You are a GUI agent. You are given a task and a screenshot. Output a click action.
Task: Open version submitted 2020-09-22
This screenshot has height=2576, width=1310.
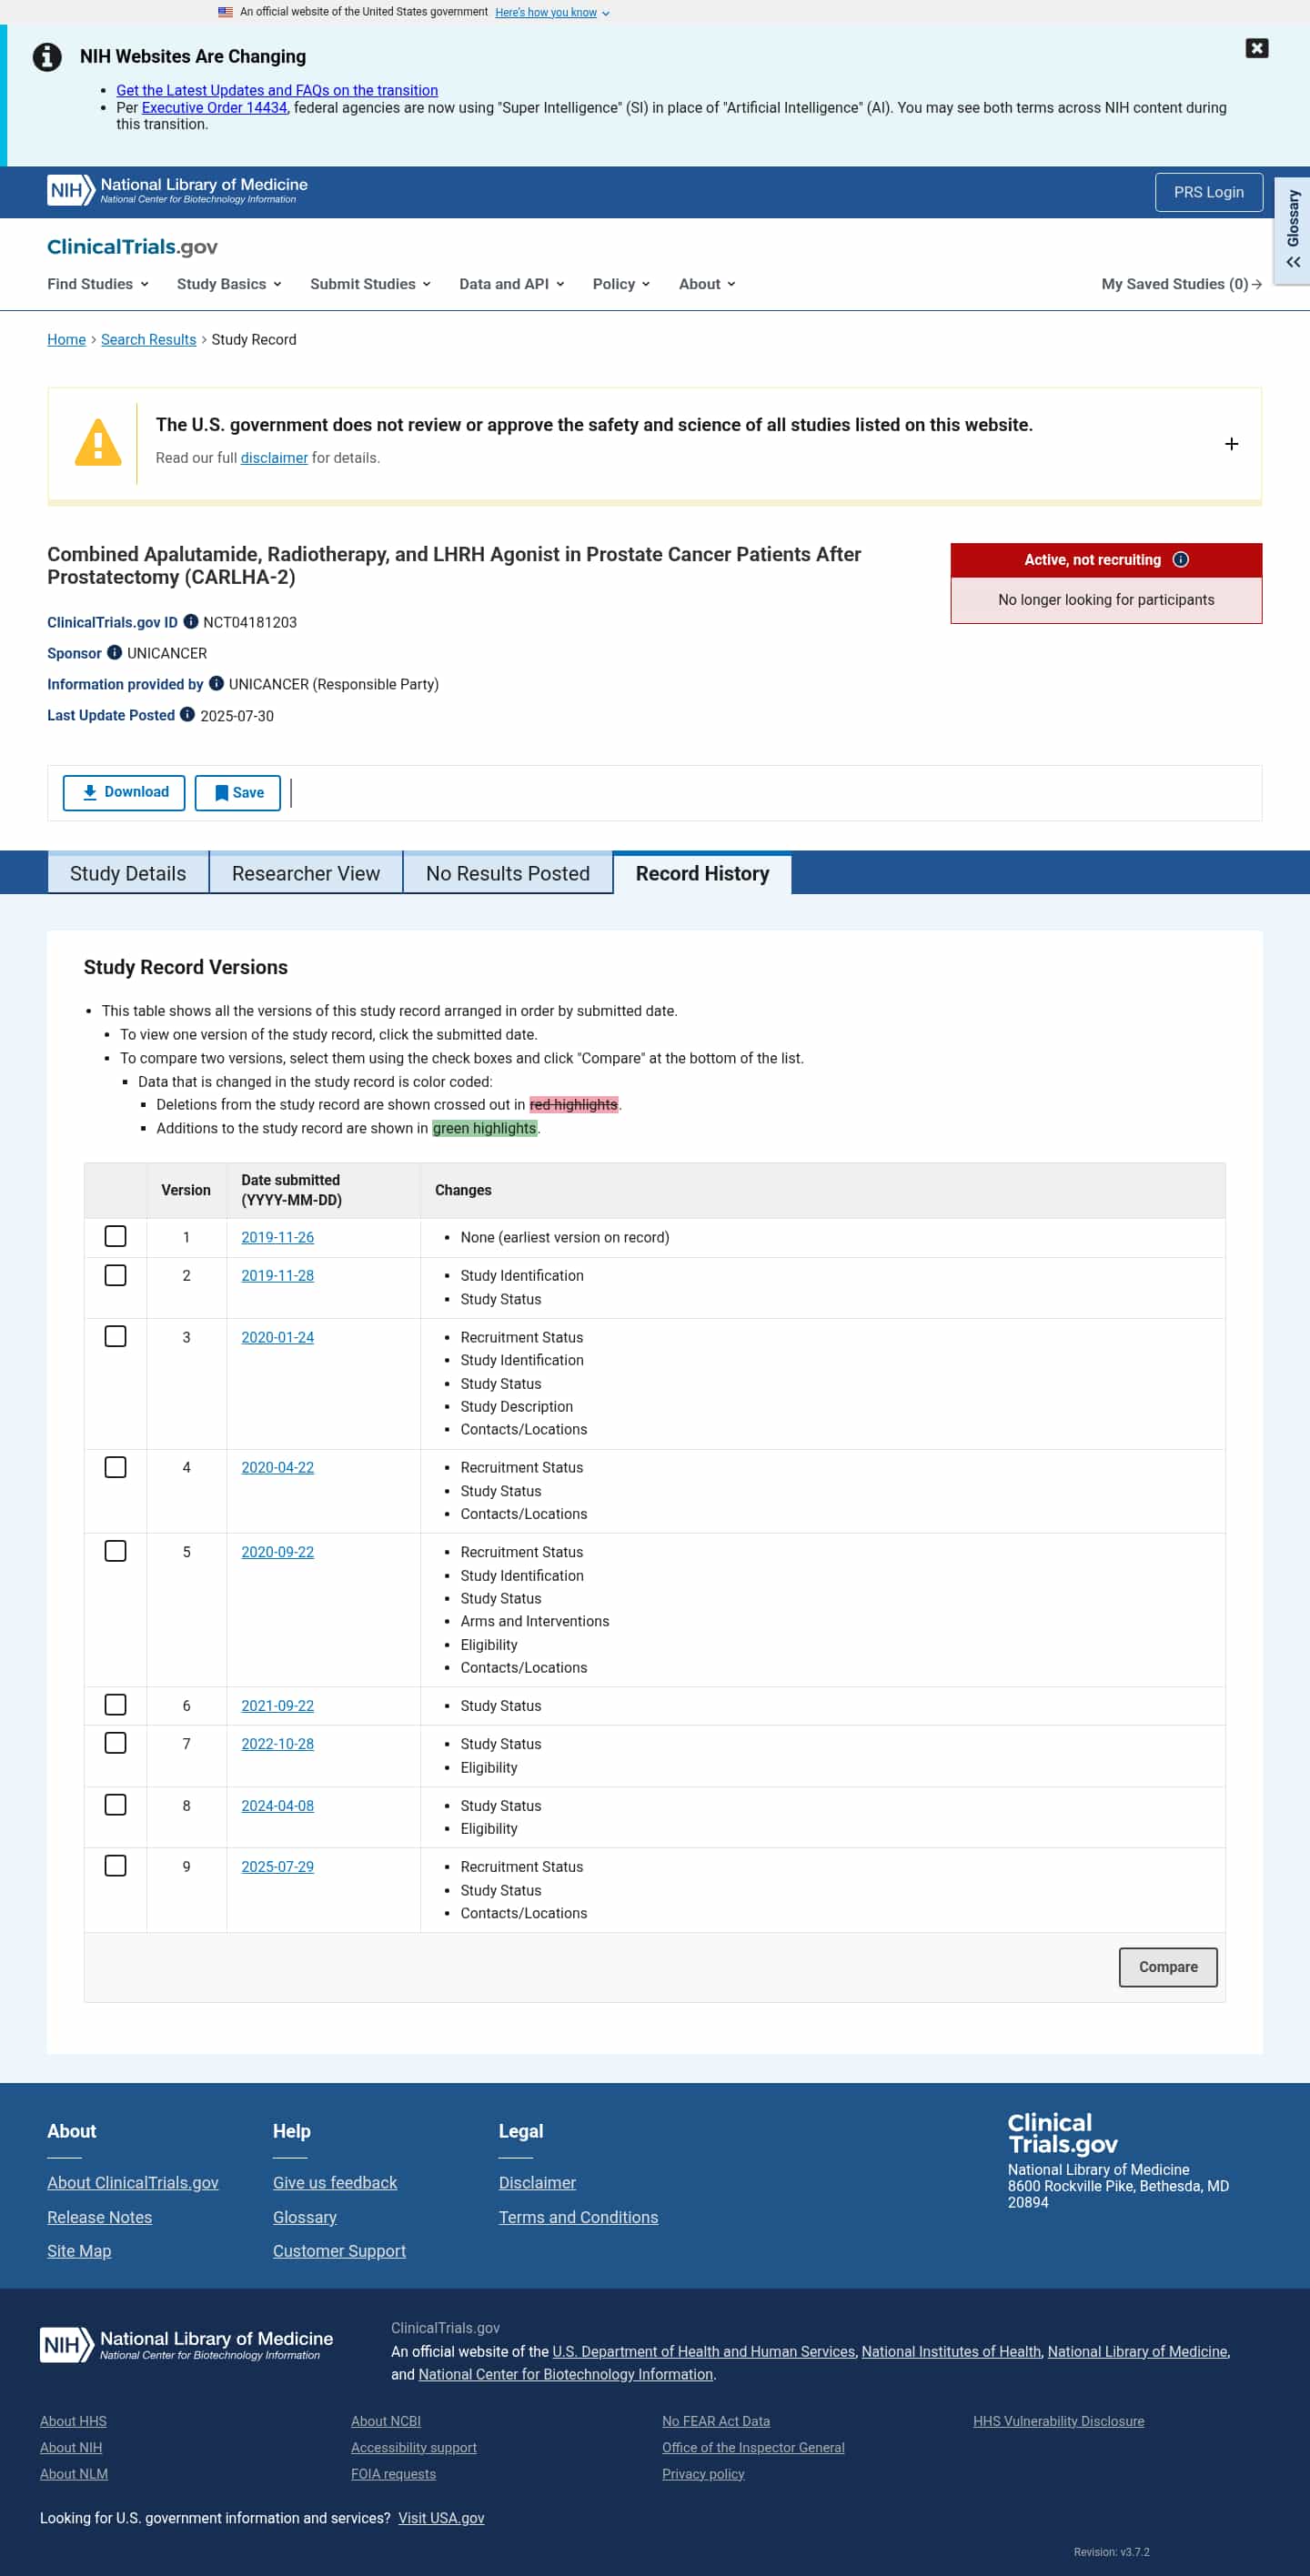[277, 1551]
